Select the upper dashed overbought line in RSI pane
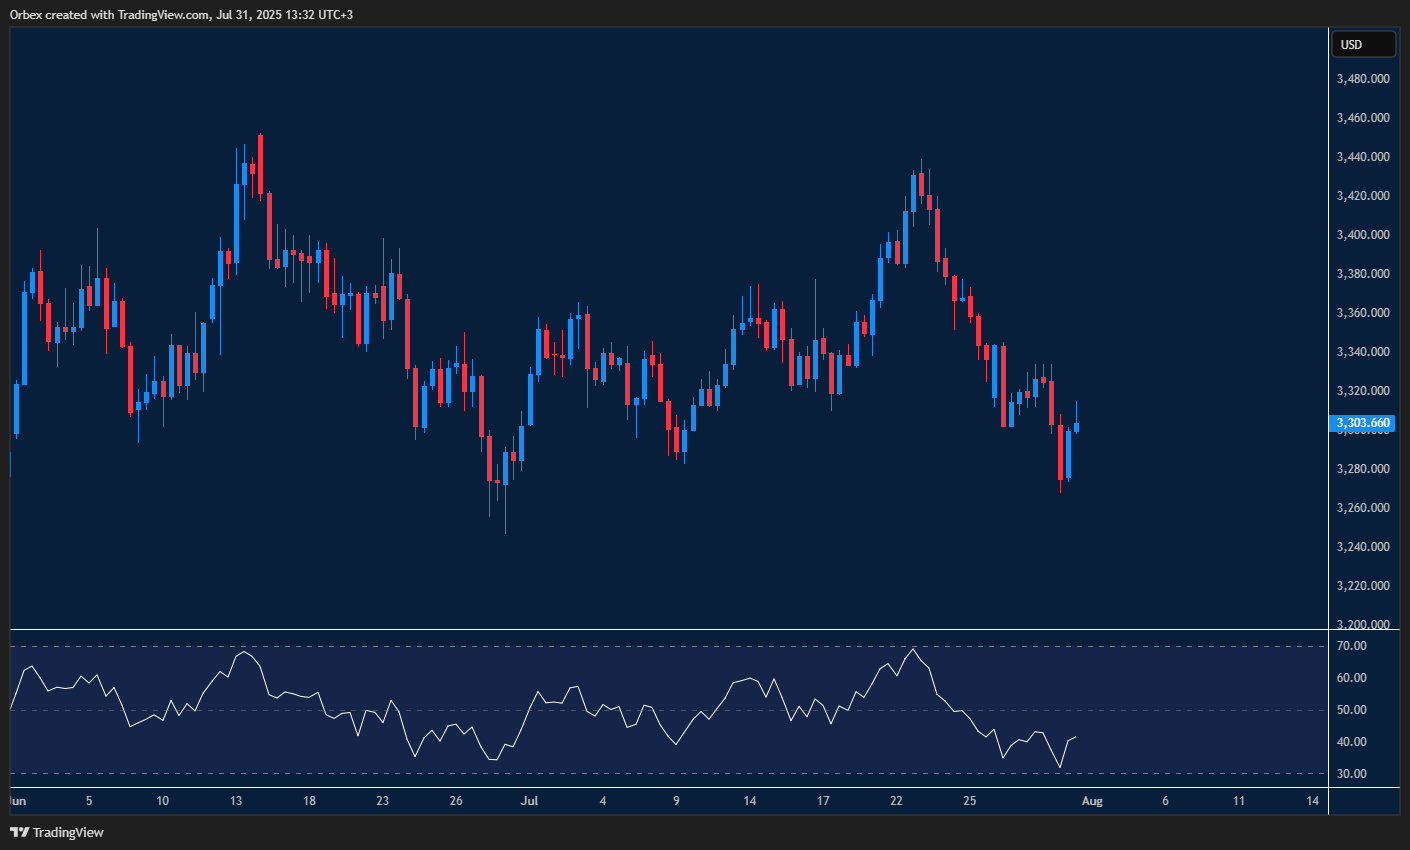 (x=700, y=644)
